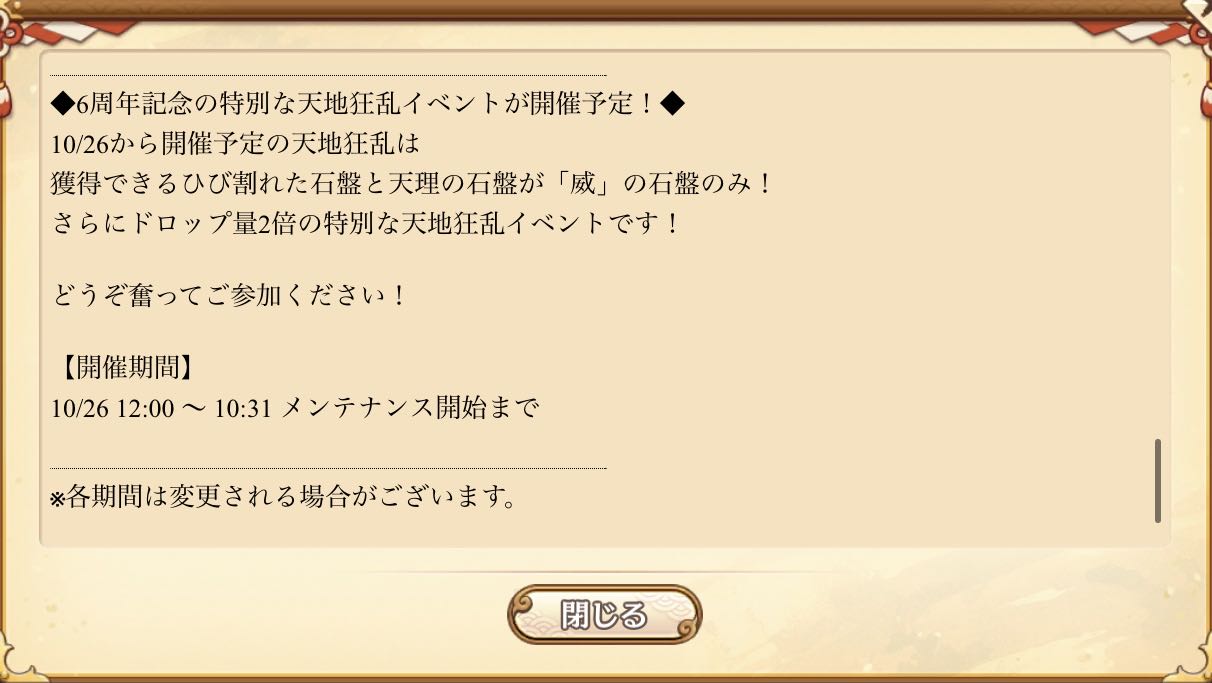Image resolution: width=1212 pixels, height=683 pixels.
Task: Click the 【開催期間】 label
Action: (122, 368)
